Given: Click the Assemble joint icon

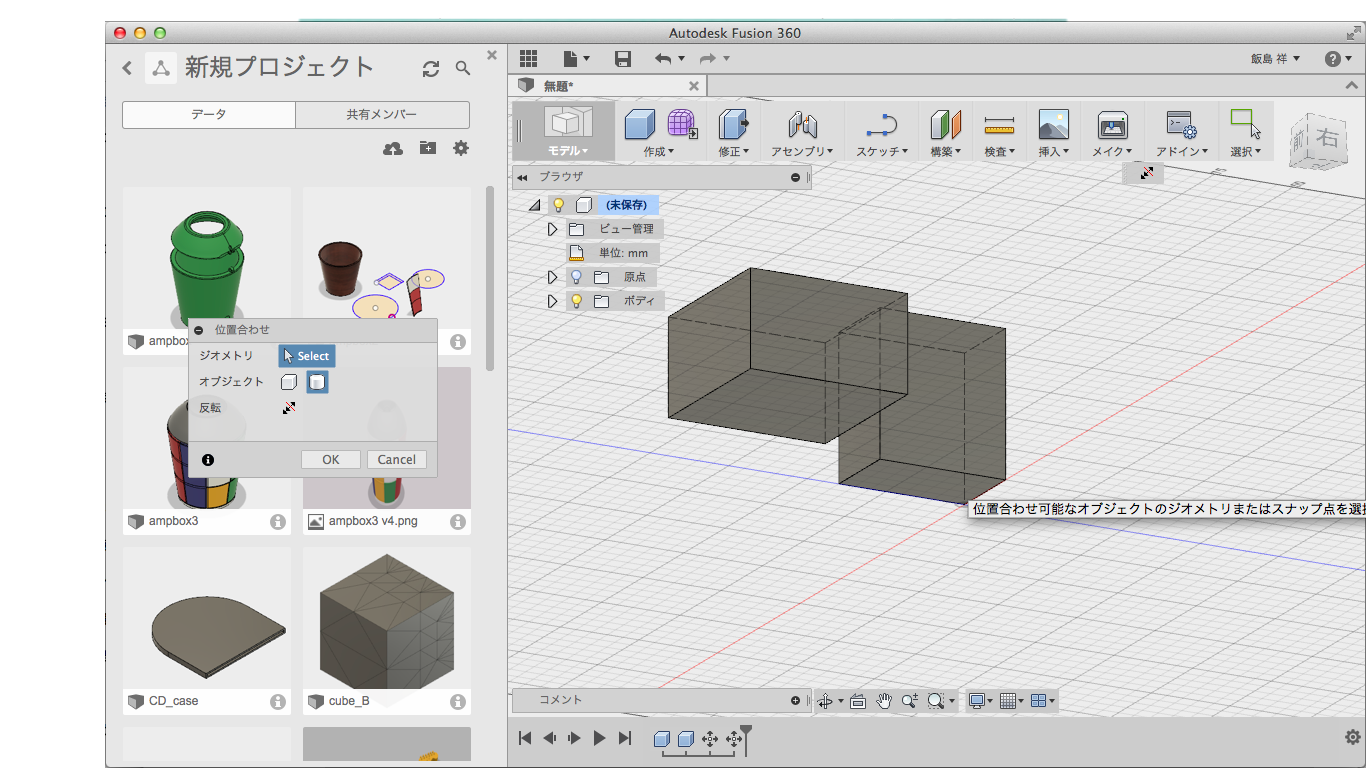Looking at the screenshot, I should point(802,125).
